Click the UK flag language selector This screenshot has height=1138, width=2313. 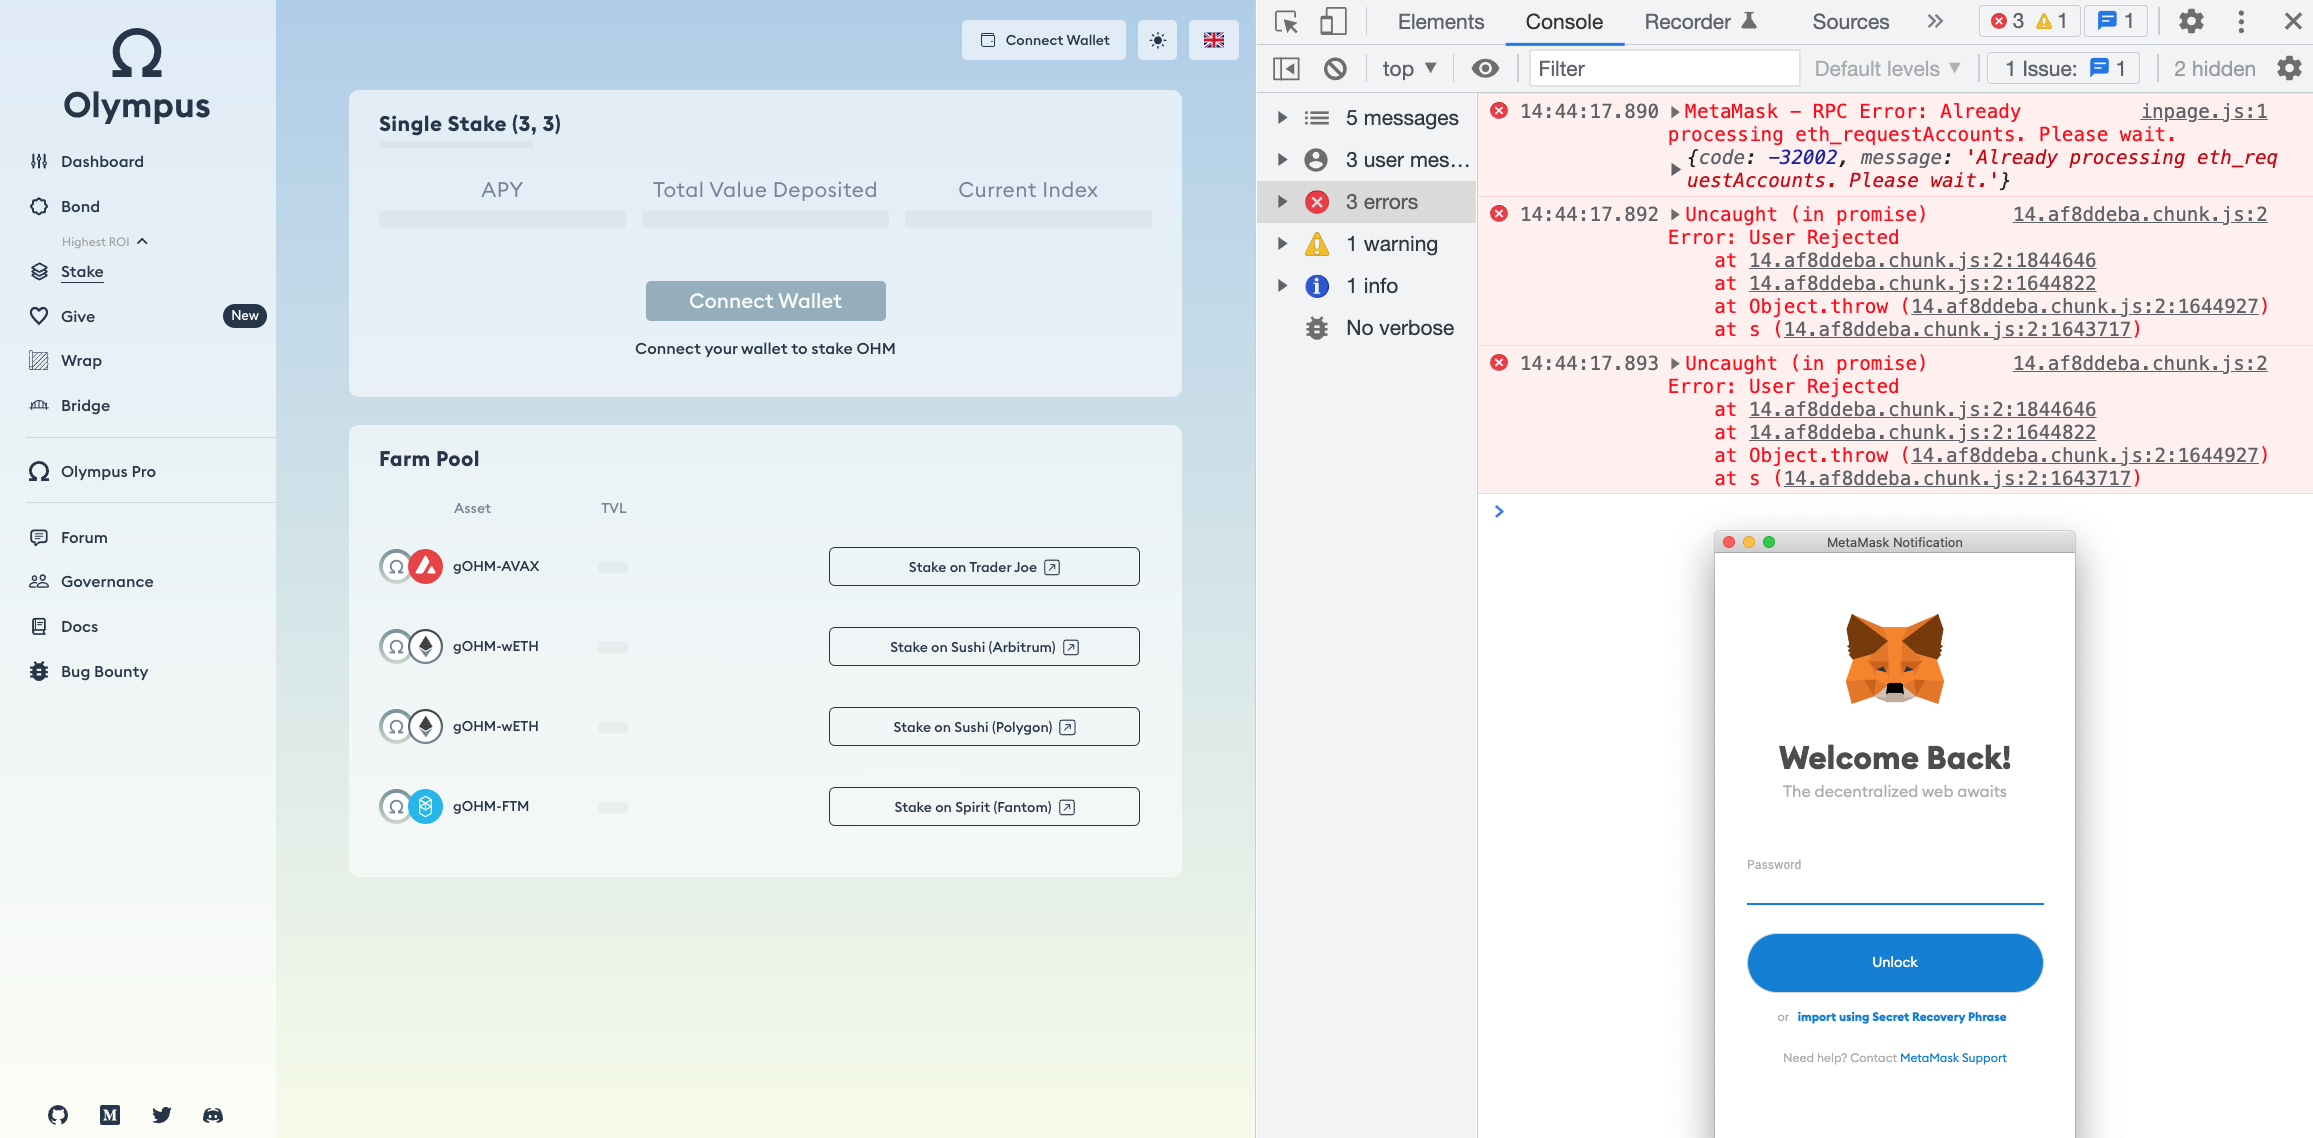1213,40
